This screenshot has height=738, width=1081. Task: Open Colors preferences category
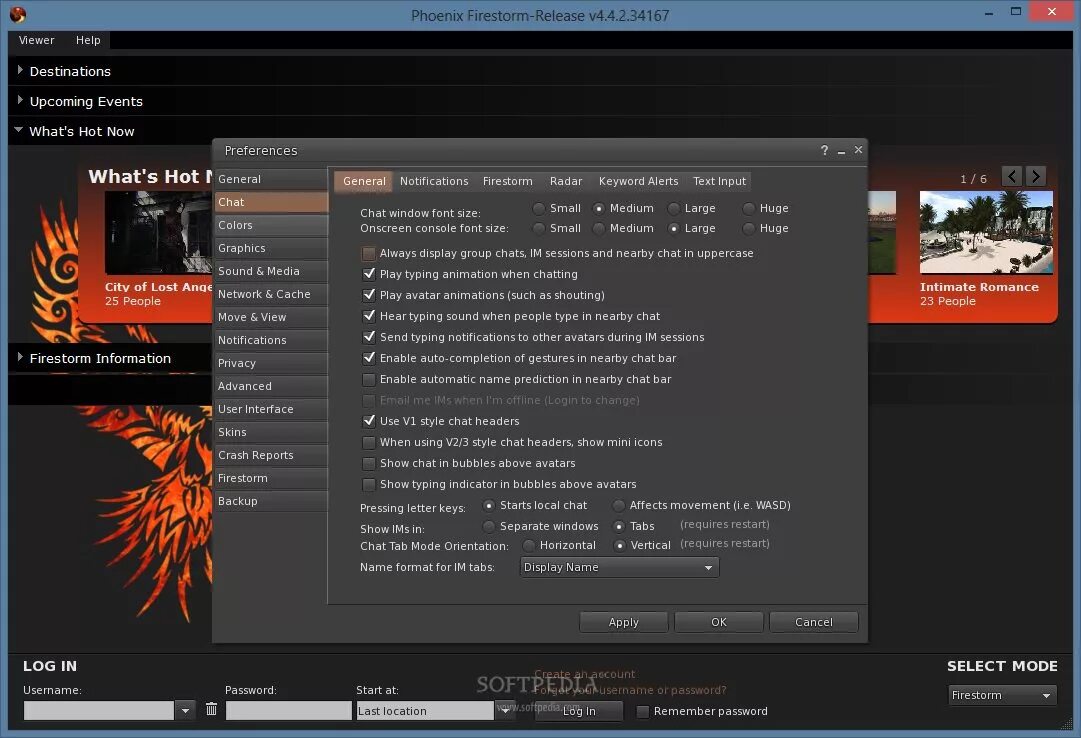tap(271, 225)
